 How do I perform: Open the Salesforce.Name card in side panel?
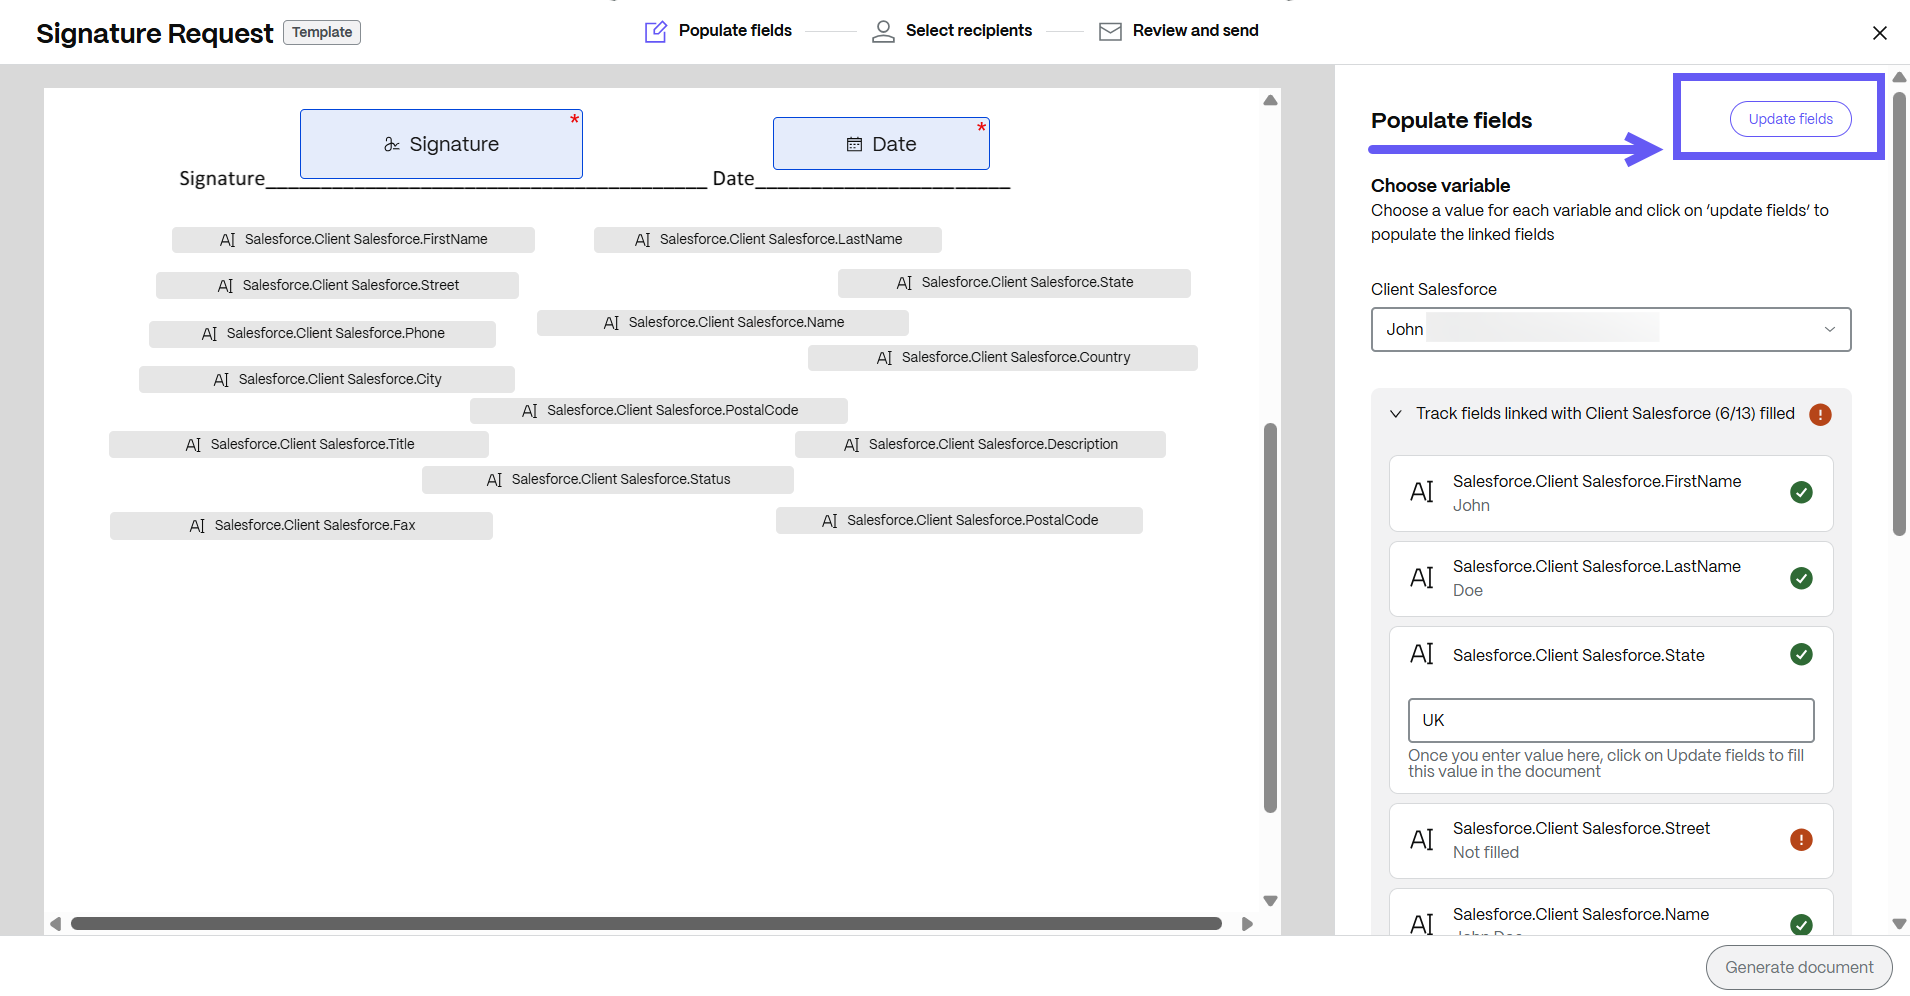pyautogui.click(x=1610, y=912)
